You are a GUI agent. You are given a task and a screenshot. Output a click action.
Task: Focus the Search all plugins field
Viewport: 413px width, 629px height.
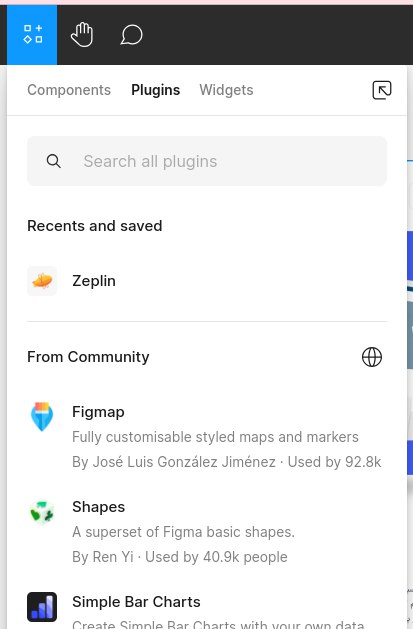(207, 161)
